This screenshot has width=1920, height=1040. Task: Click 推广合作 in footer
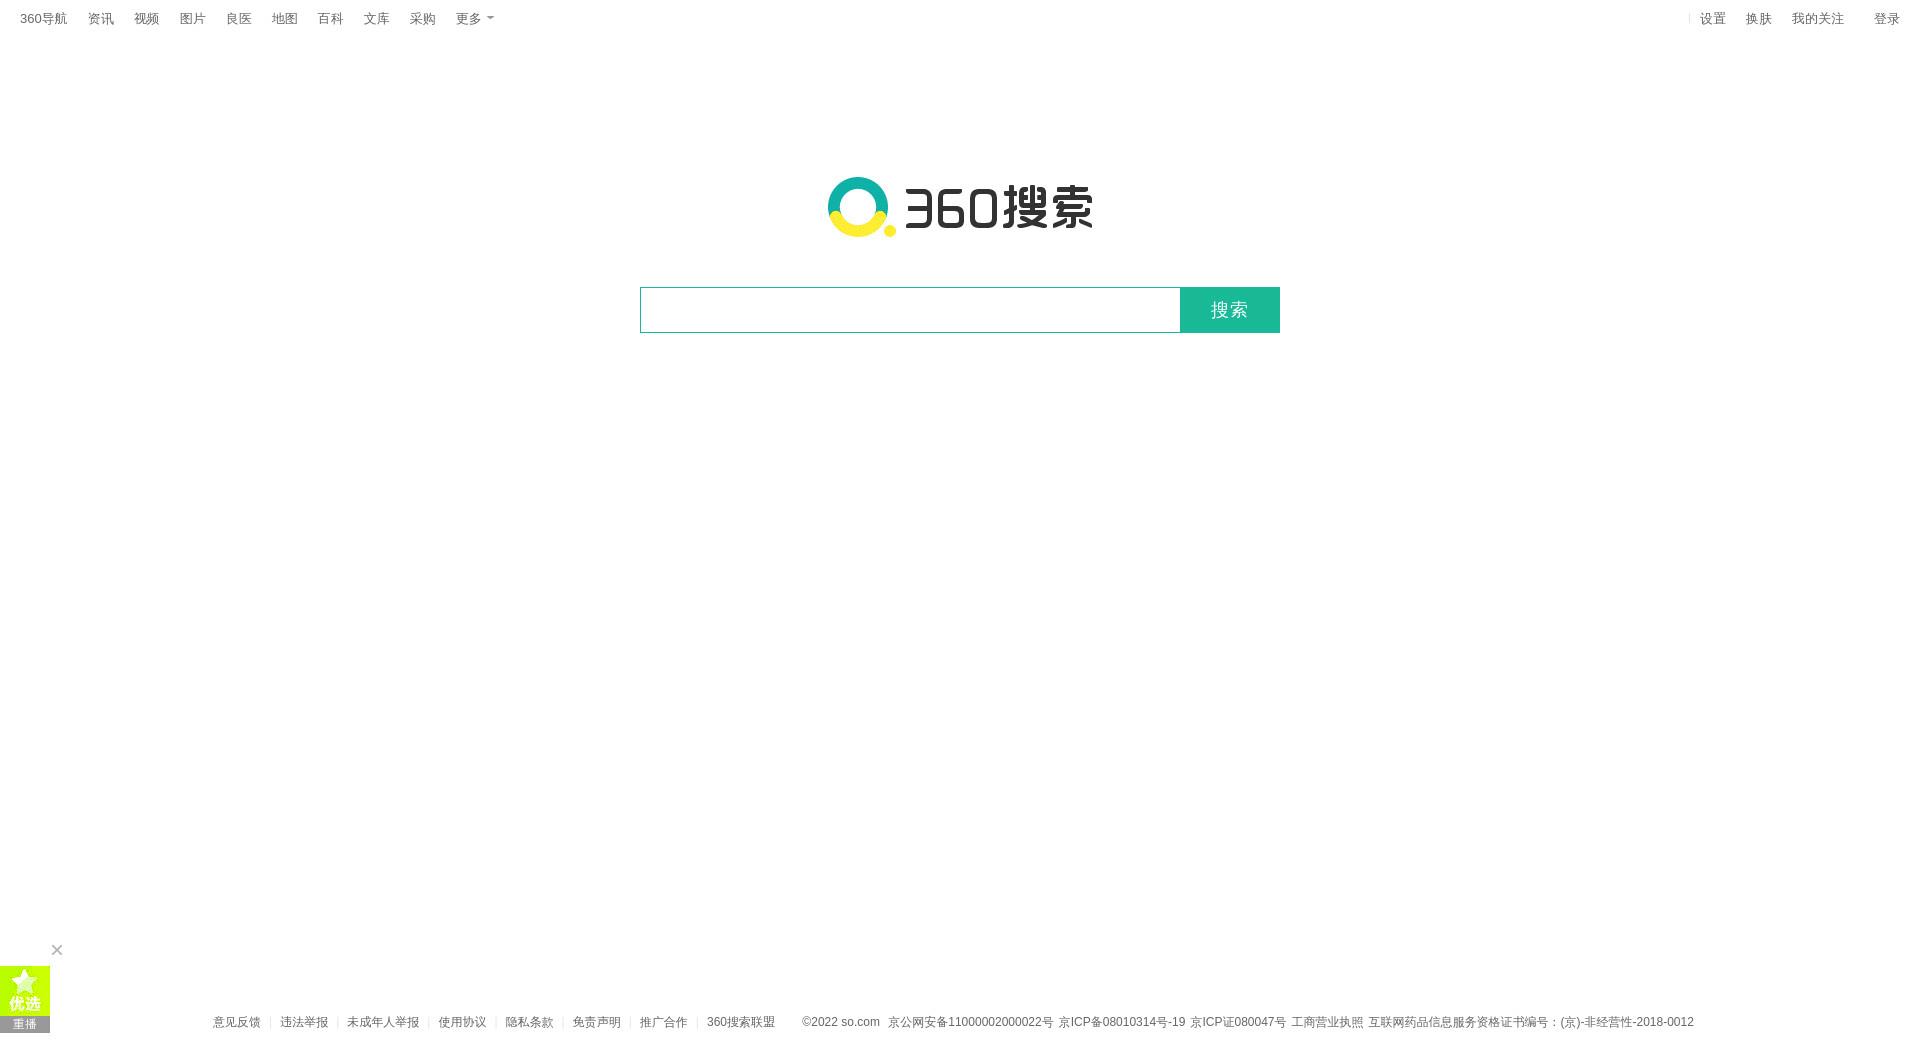664,1022
